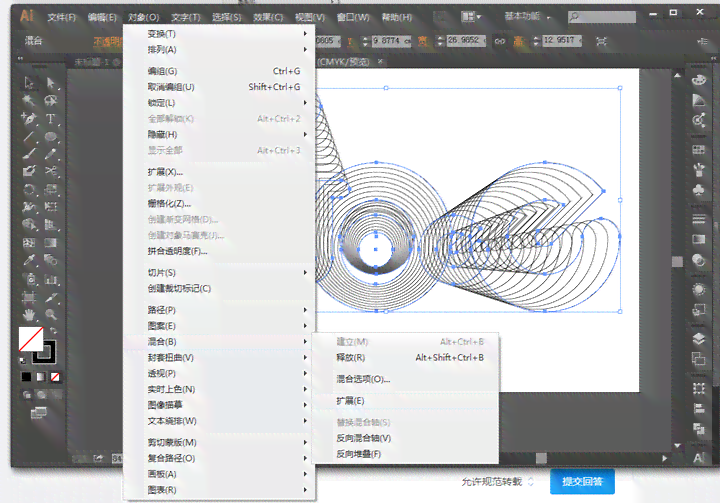Expand the 隐藏(H) submenu

click(x=219, y=135)
